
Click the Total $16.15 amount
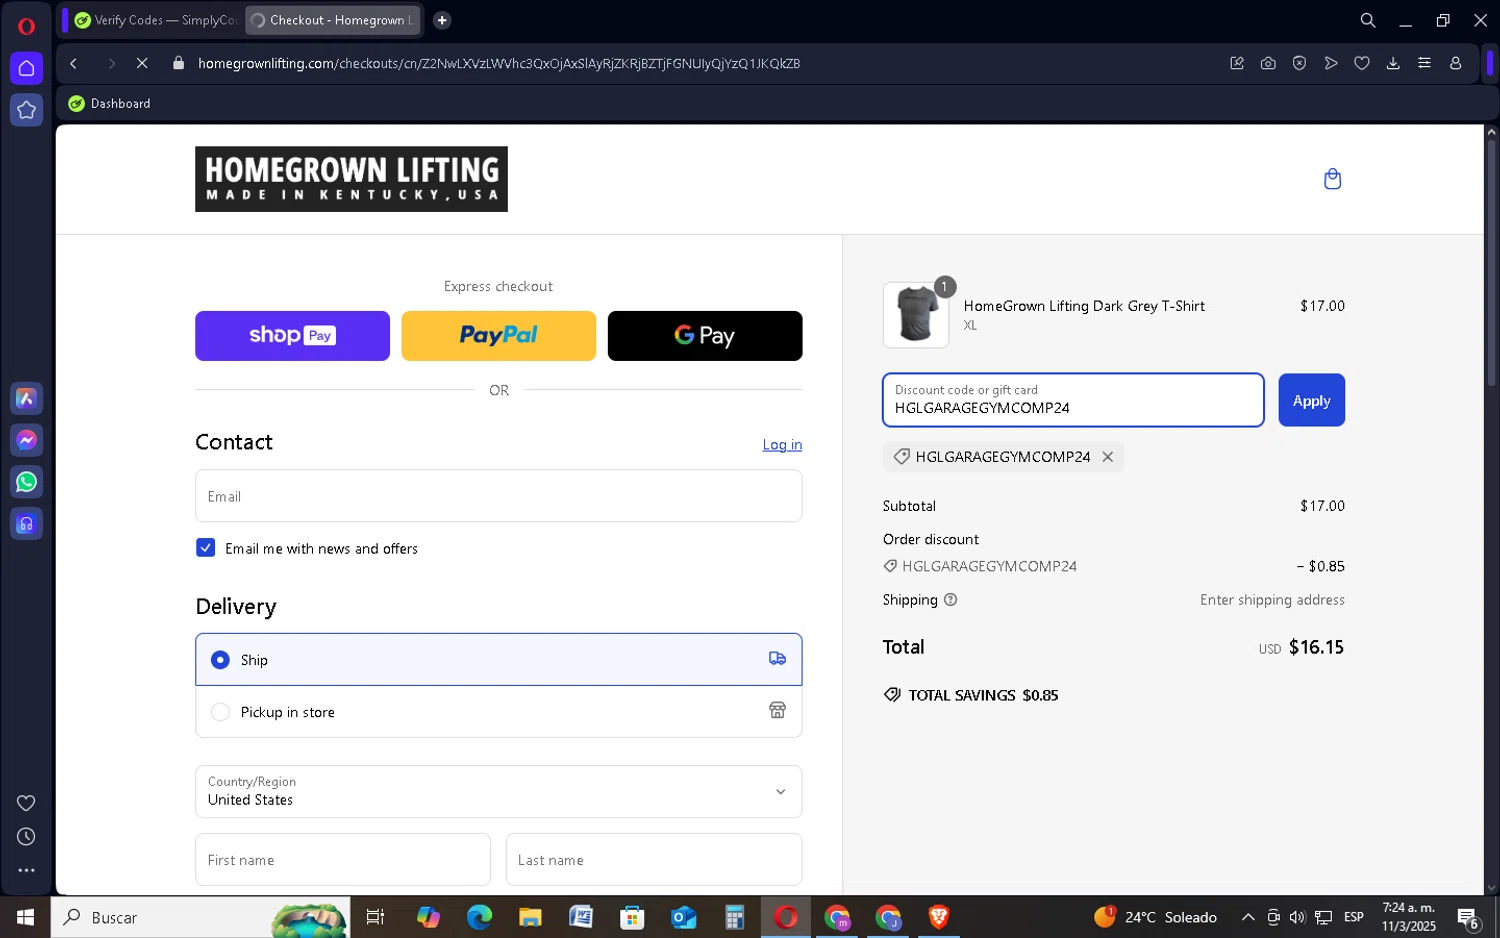(x=1316, y=647)
